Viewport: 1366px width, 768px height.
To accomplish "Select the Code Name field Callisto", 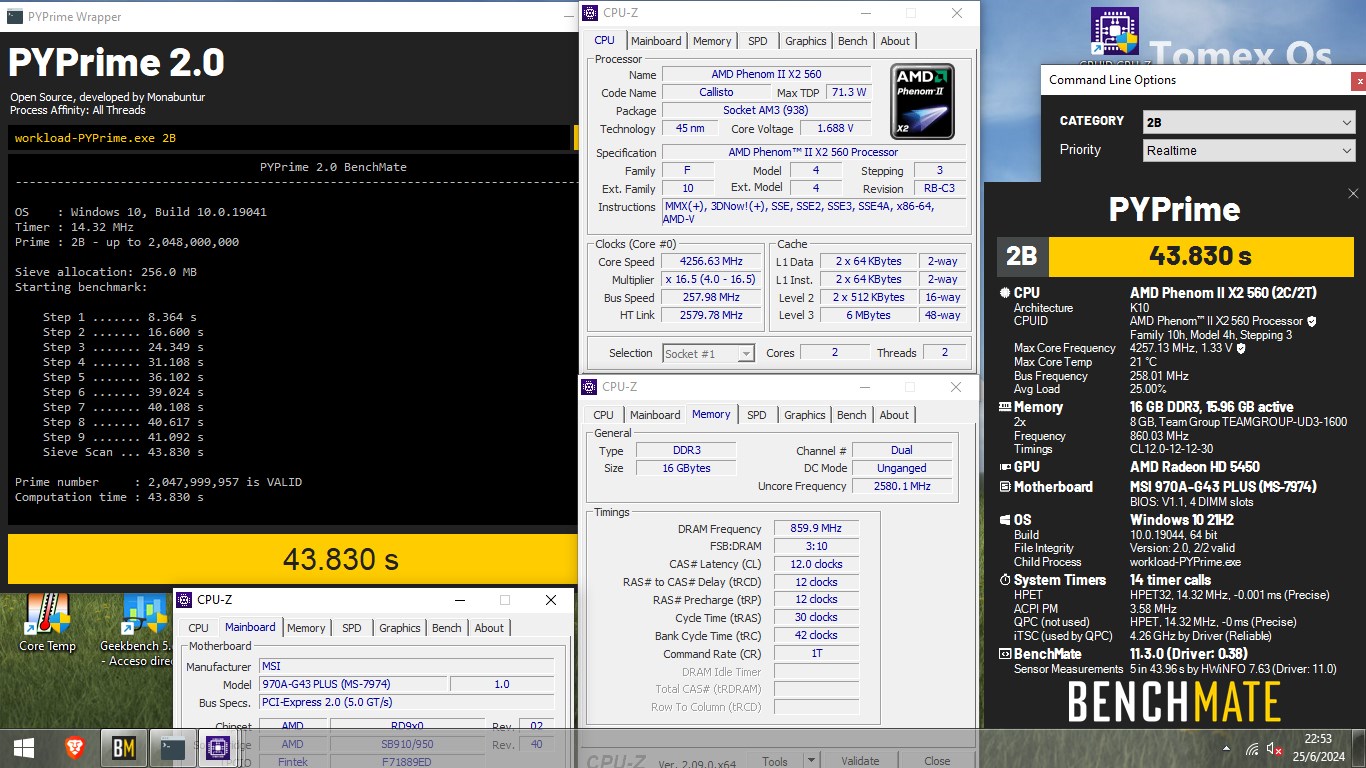I will 716,93.
